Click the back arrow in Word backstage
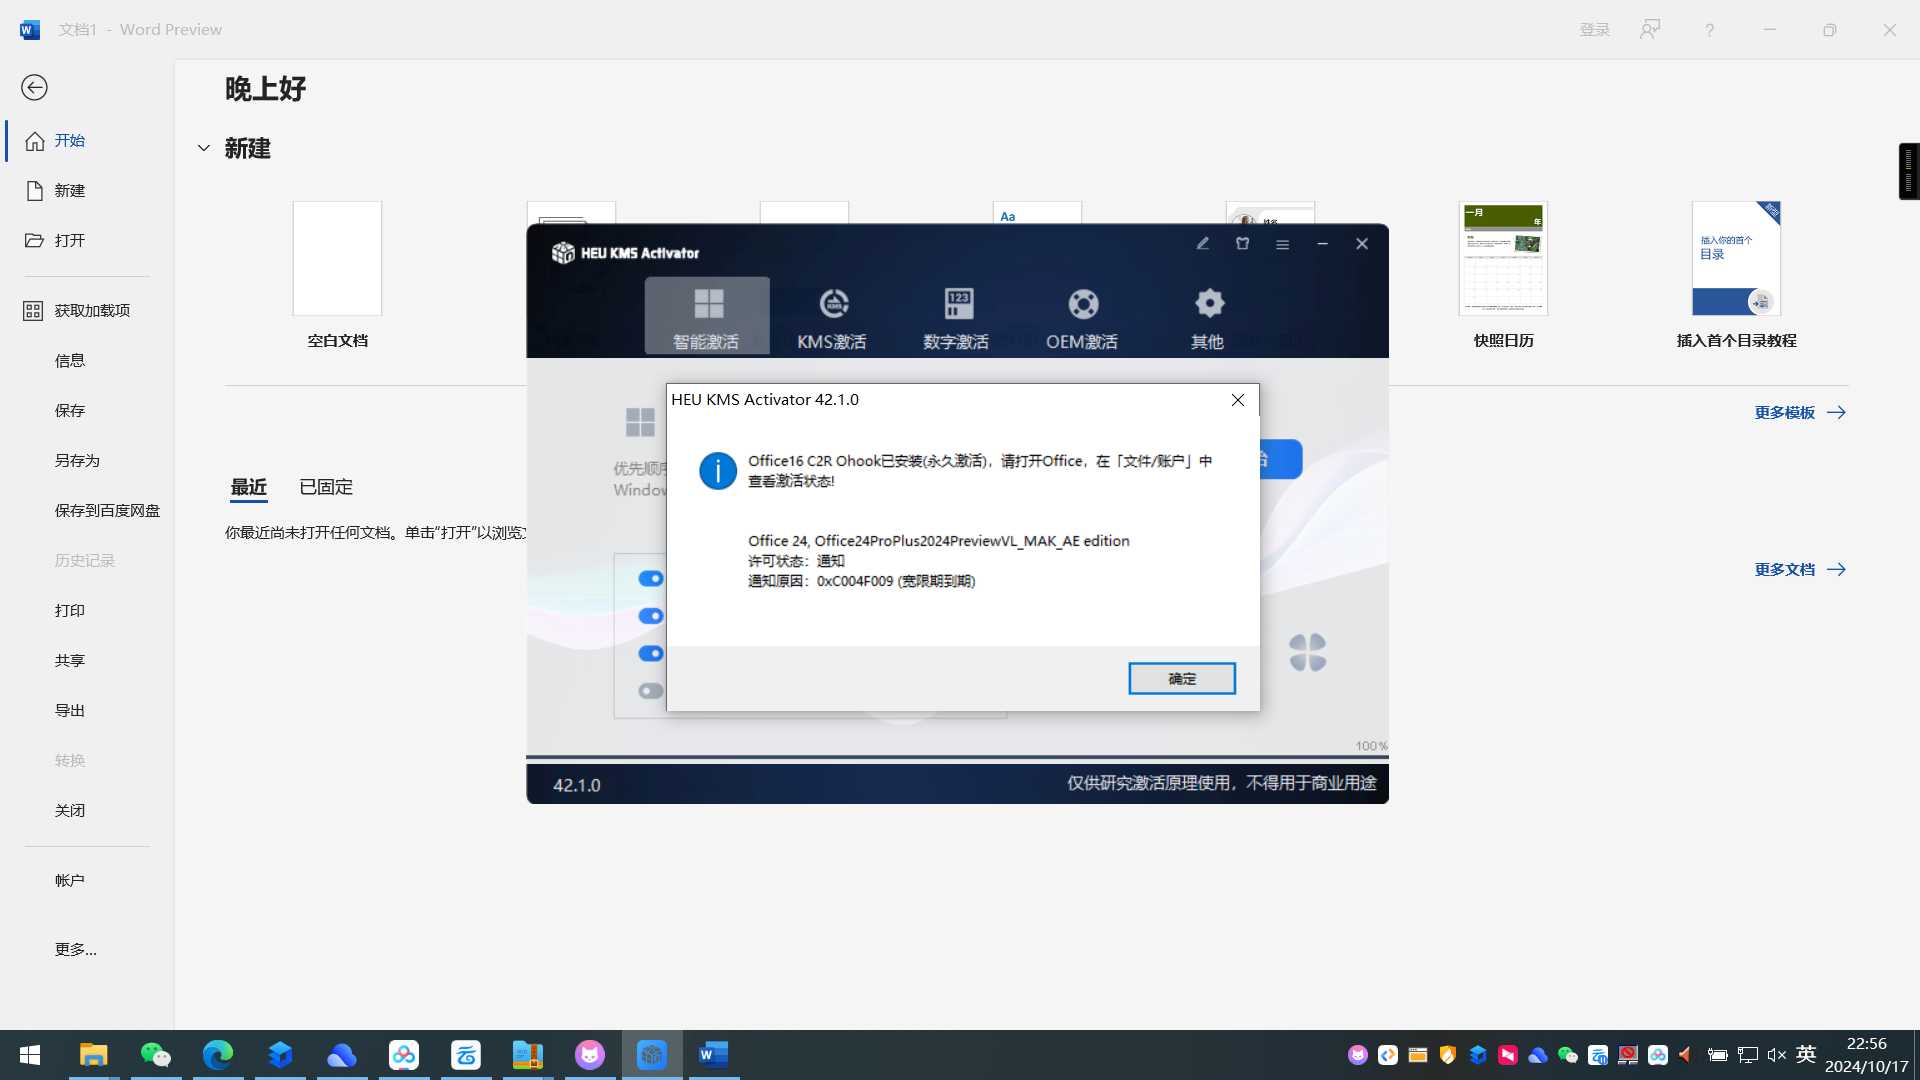This screenshot has width=1920, height=1080. pyautogui.click(x=34, y=88)
